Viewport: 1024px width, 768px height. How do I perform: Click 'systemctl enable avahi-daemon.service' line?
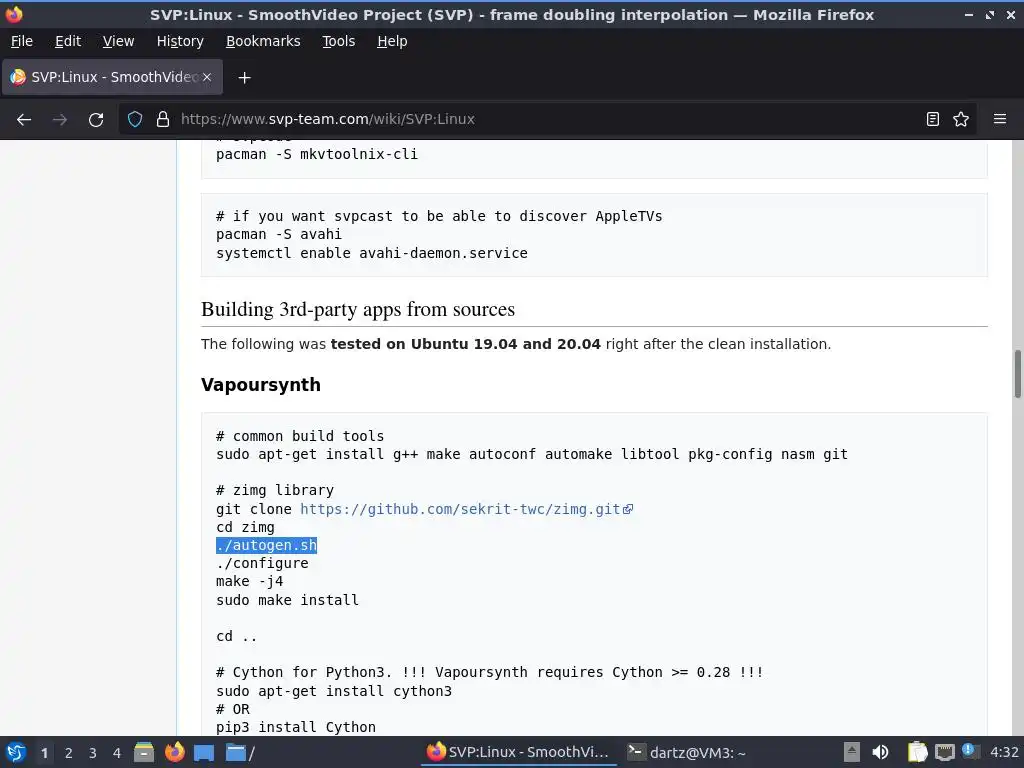tap(372, 253)
